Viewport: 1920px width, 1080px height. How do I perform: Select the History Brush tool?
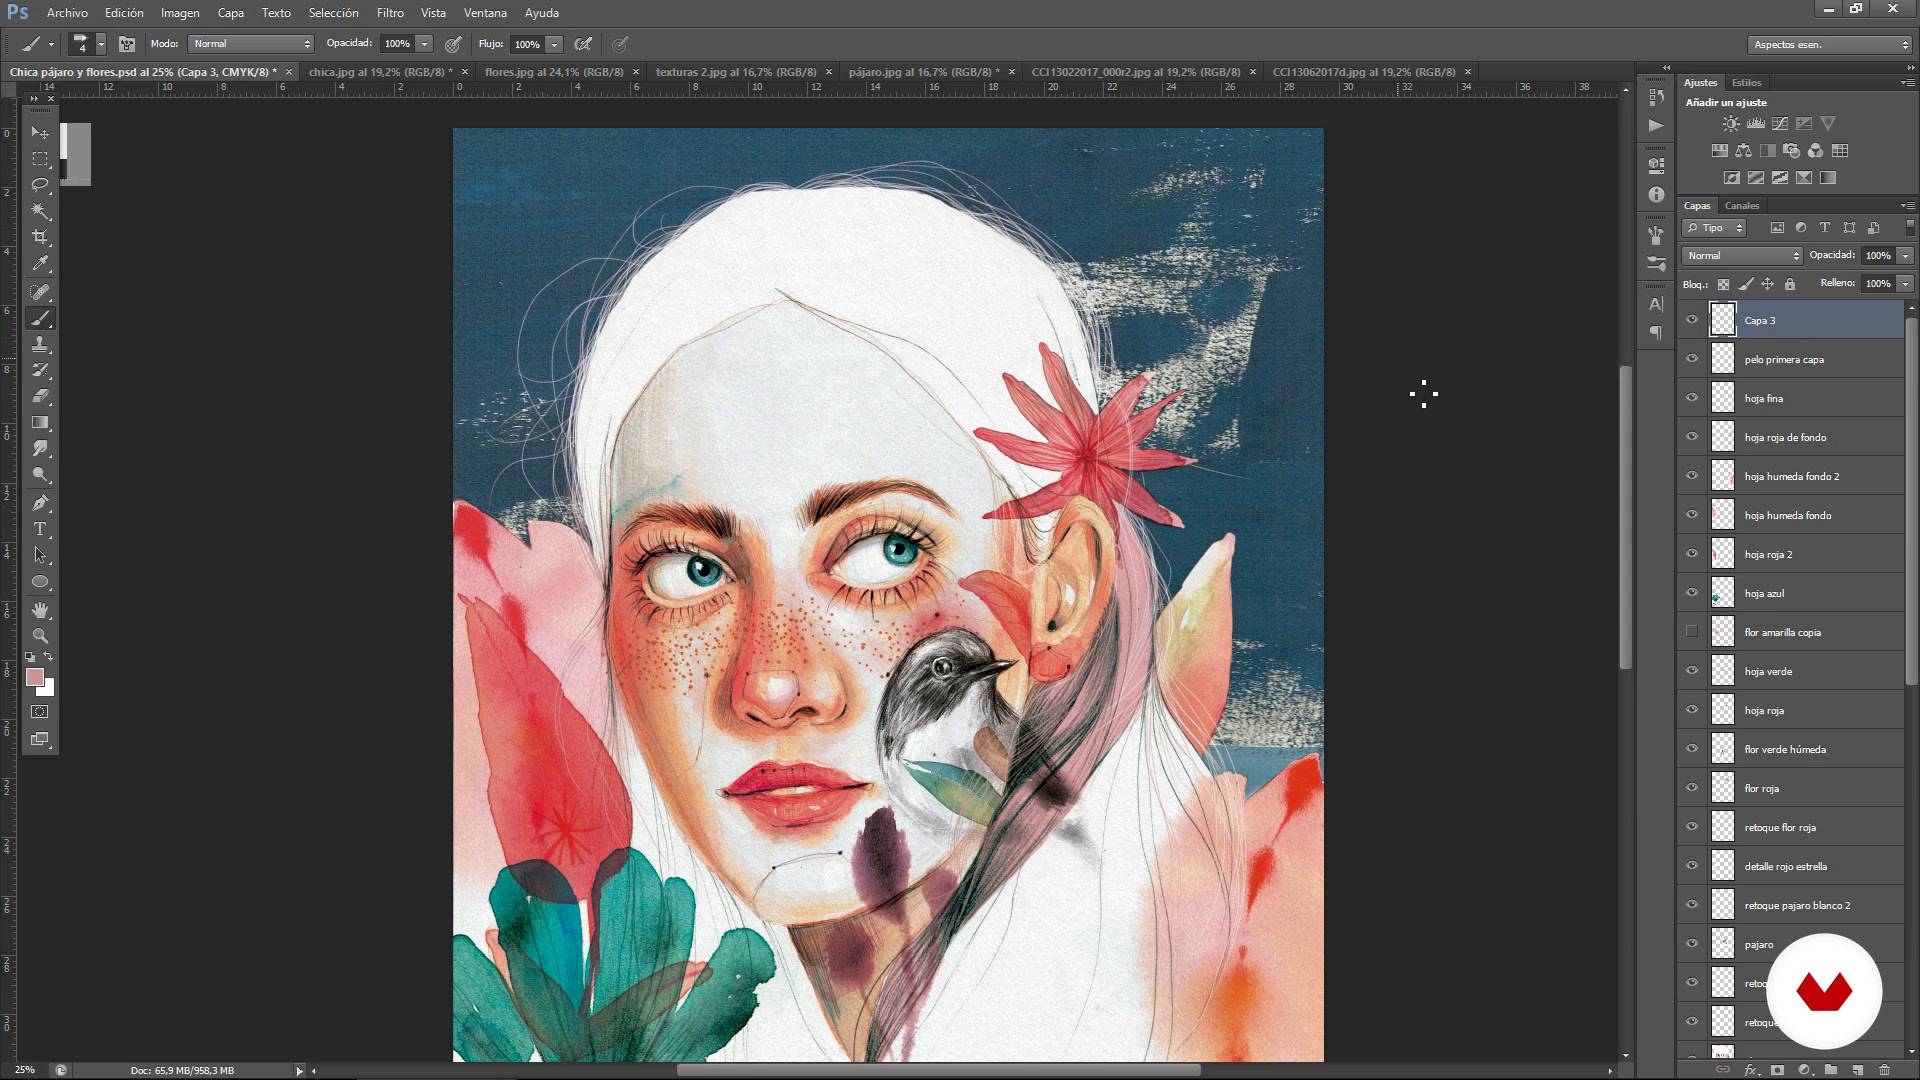coord(40,370)
